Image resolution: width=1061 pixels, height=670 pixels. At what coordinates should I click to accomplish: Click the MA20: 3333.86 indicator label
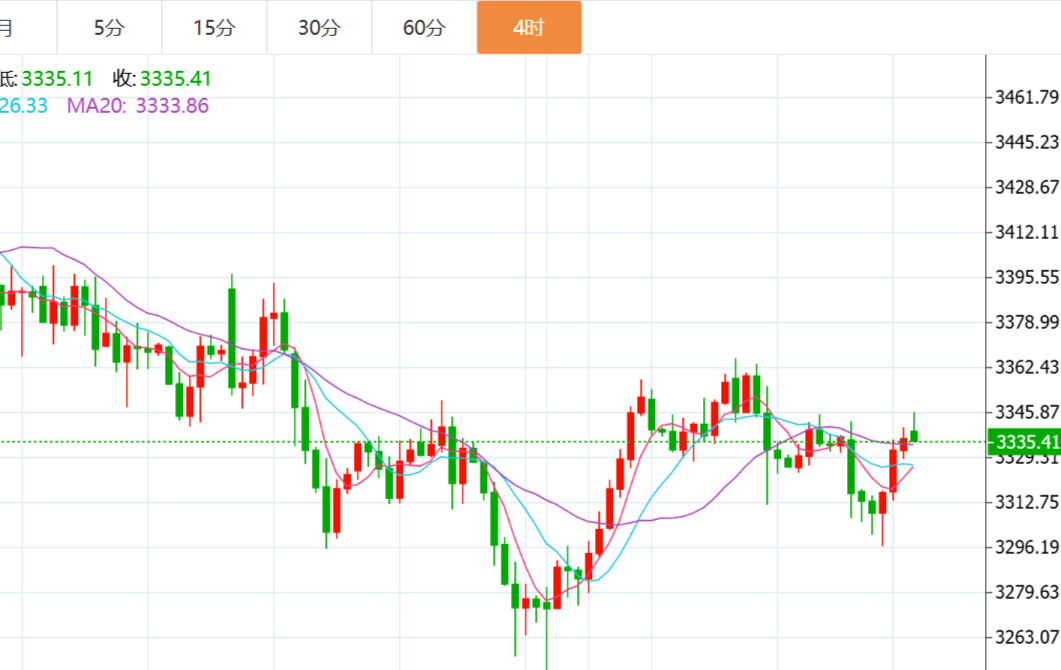137,106
